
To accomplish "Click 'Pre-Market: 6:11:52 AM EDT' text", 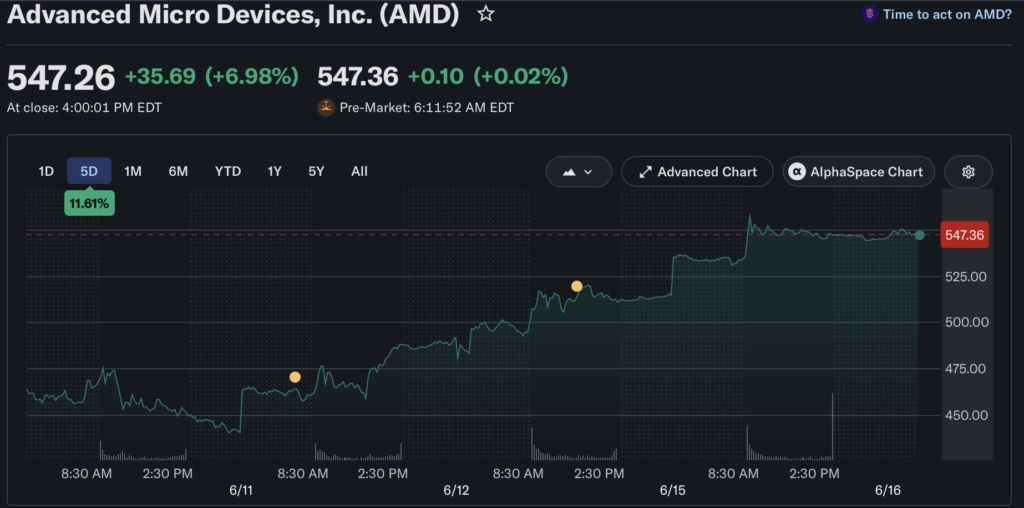I will [426, 108].
